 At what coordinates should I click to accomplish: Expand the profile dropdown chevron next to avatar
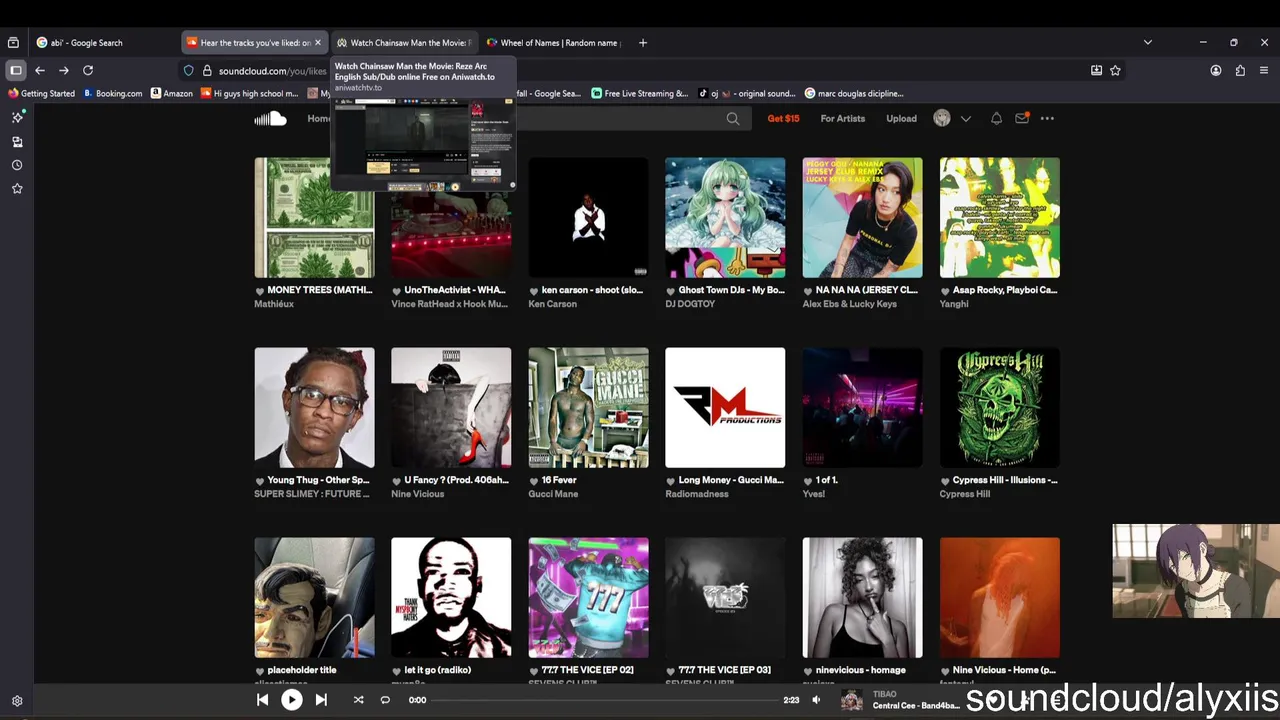click(x=965, y=119)
